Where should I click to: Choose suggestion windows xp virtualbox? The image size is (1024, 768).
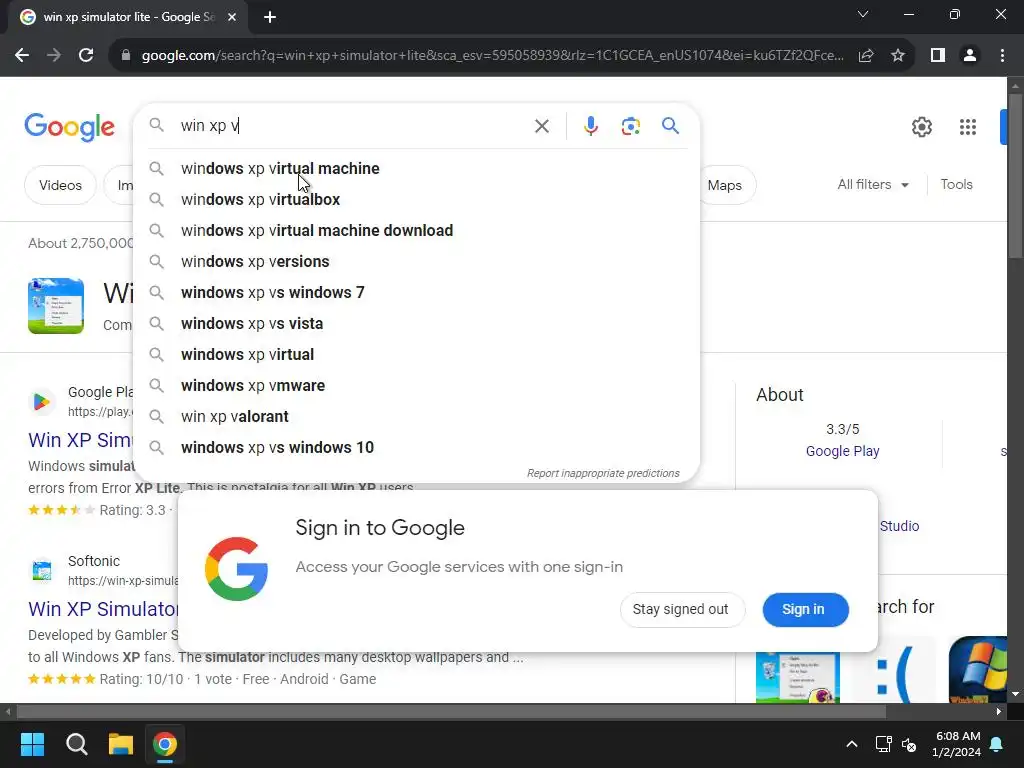(416, 199)
